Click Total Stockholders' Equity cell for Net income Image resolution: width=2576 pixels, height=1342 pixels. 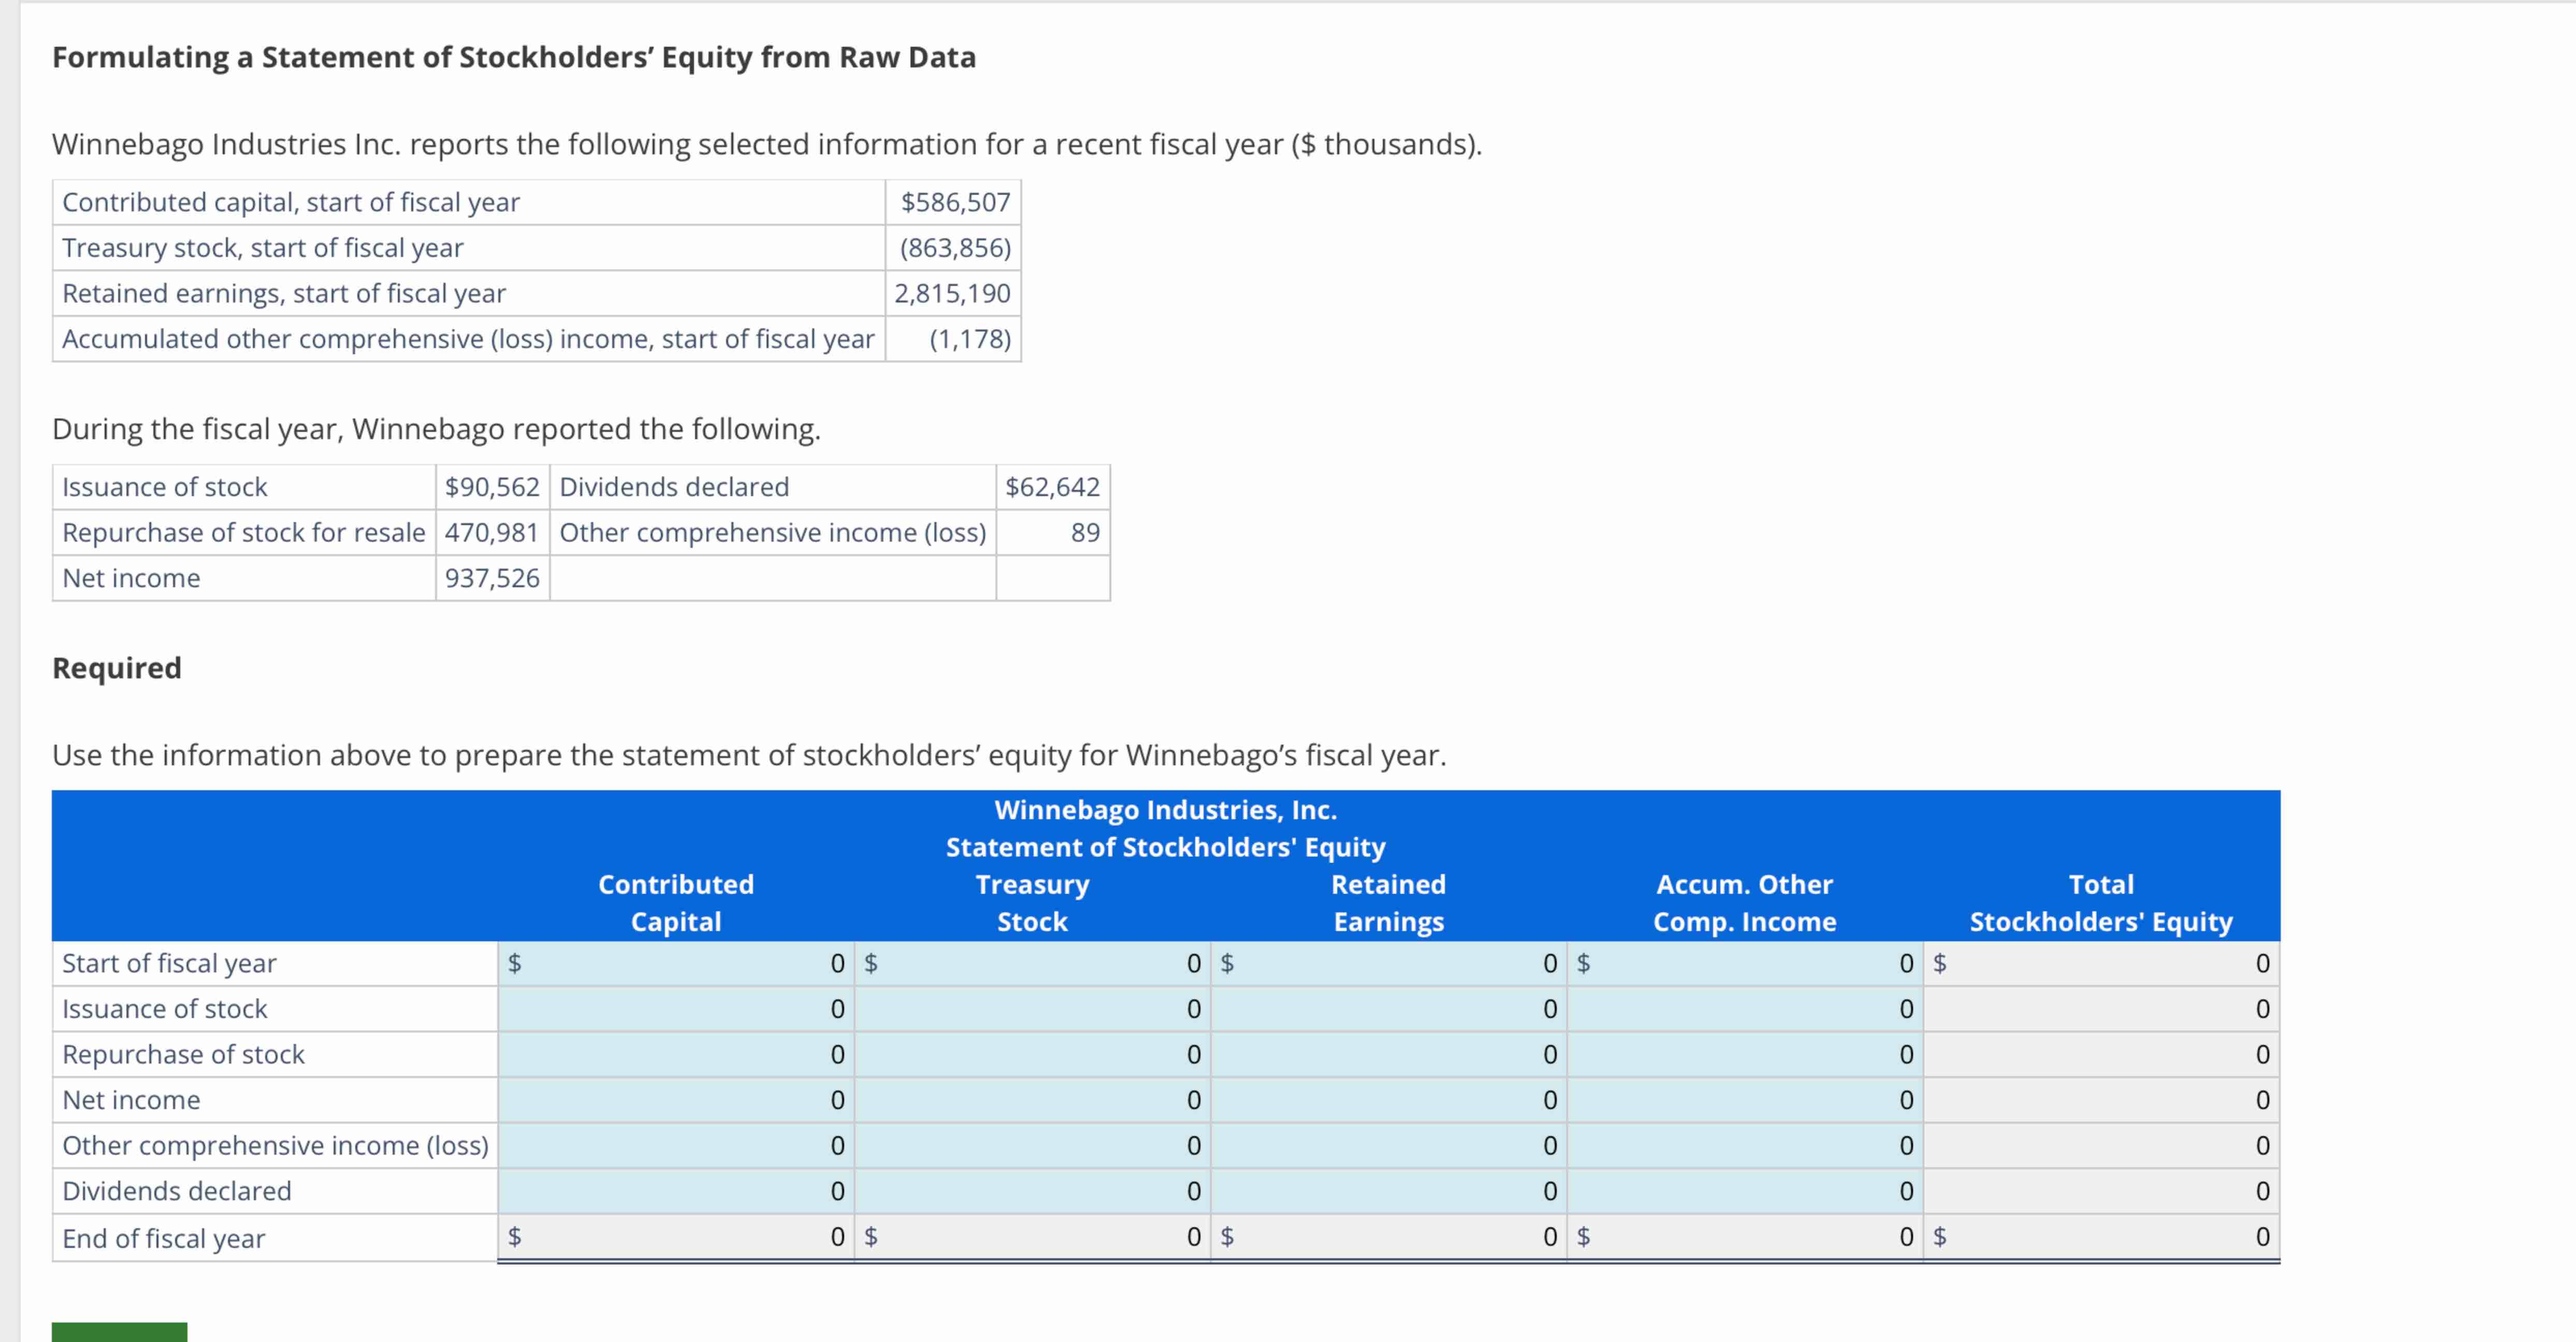pyautogui.click(x=2102, y=1100)
